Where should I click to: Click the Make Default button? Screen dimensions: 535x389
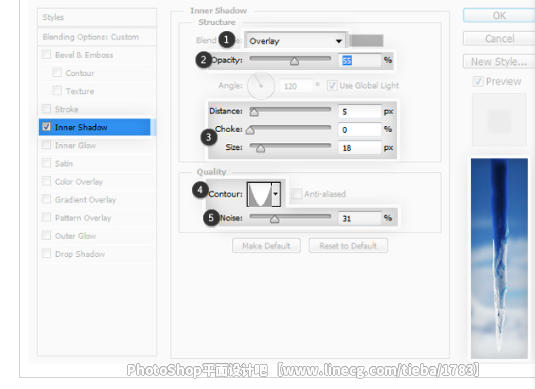click(x=266, y=246)
